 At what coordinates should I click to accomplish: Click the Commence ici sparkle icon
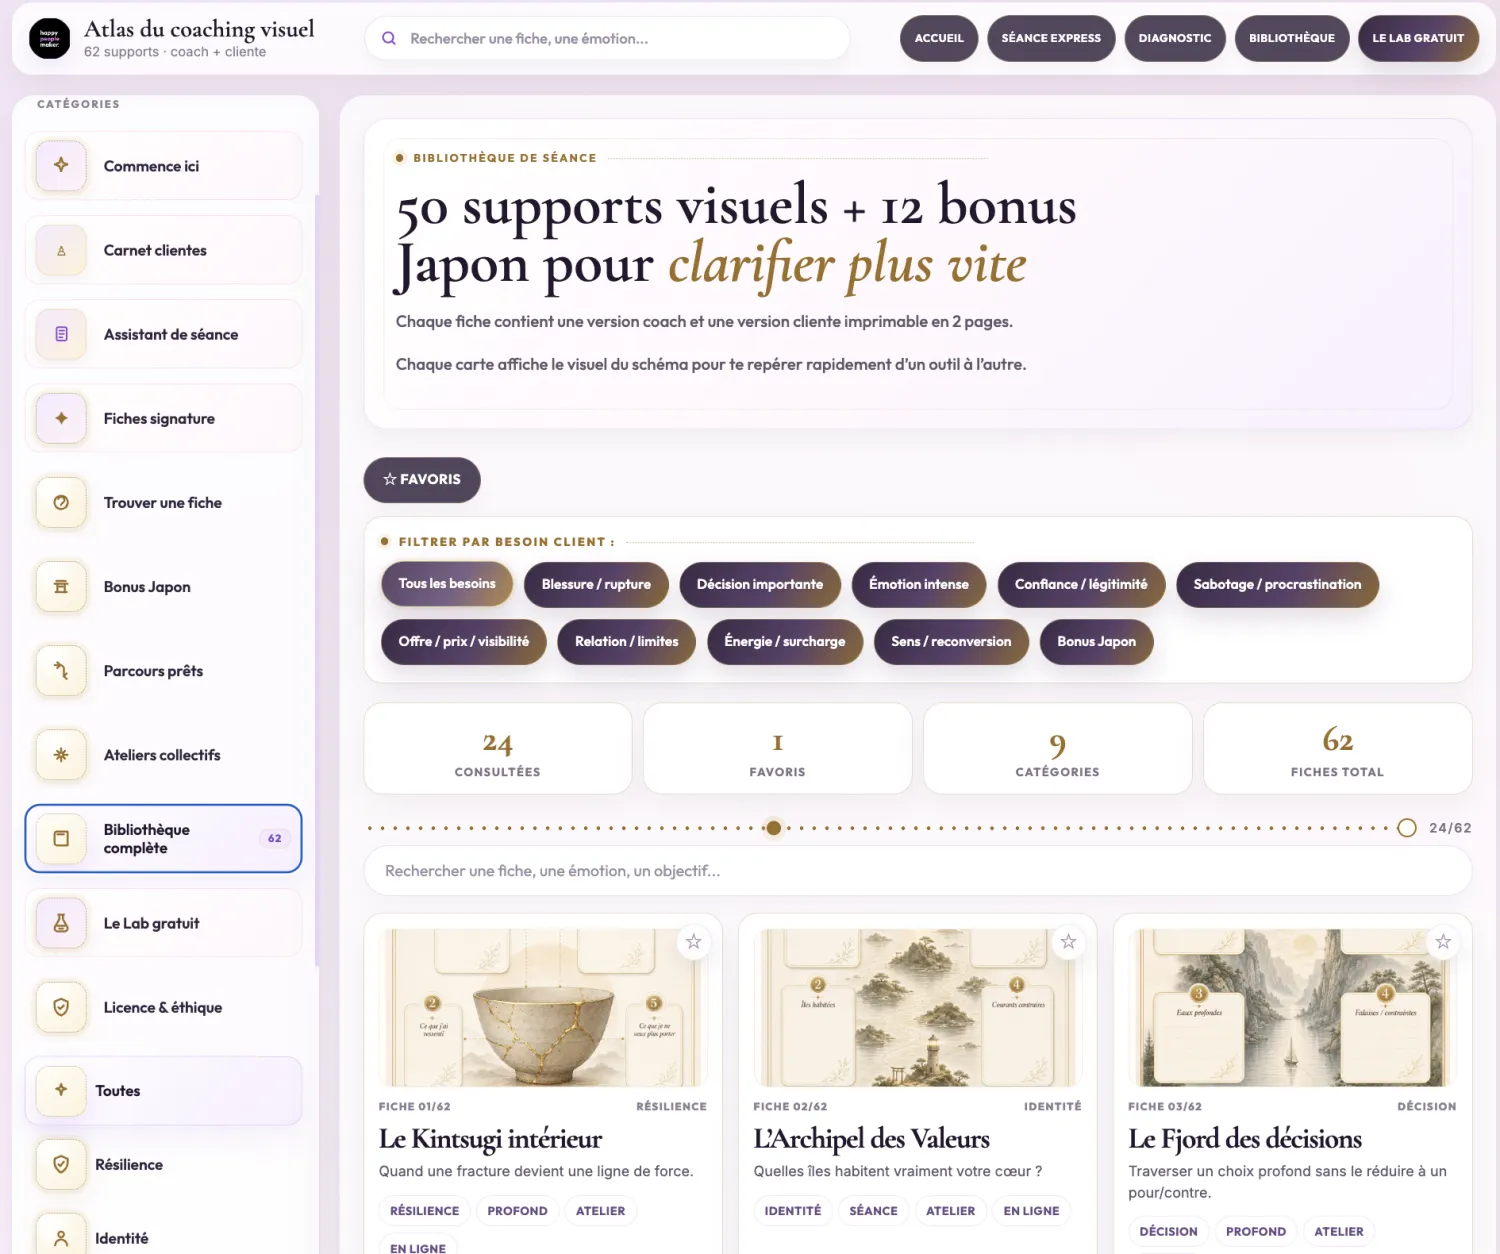point(61,165)
